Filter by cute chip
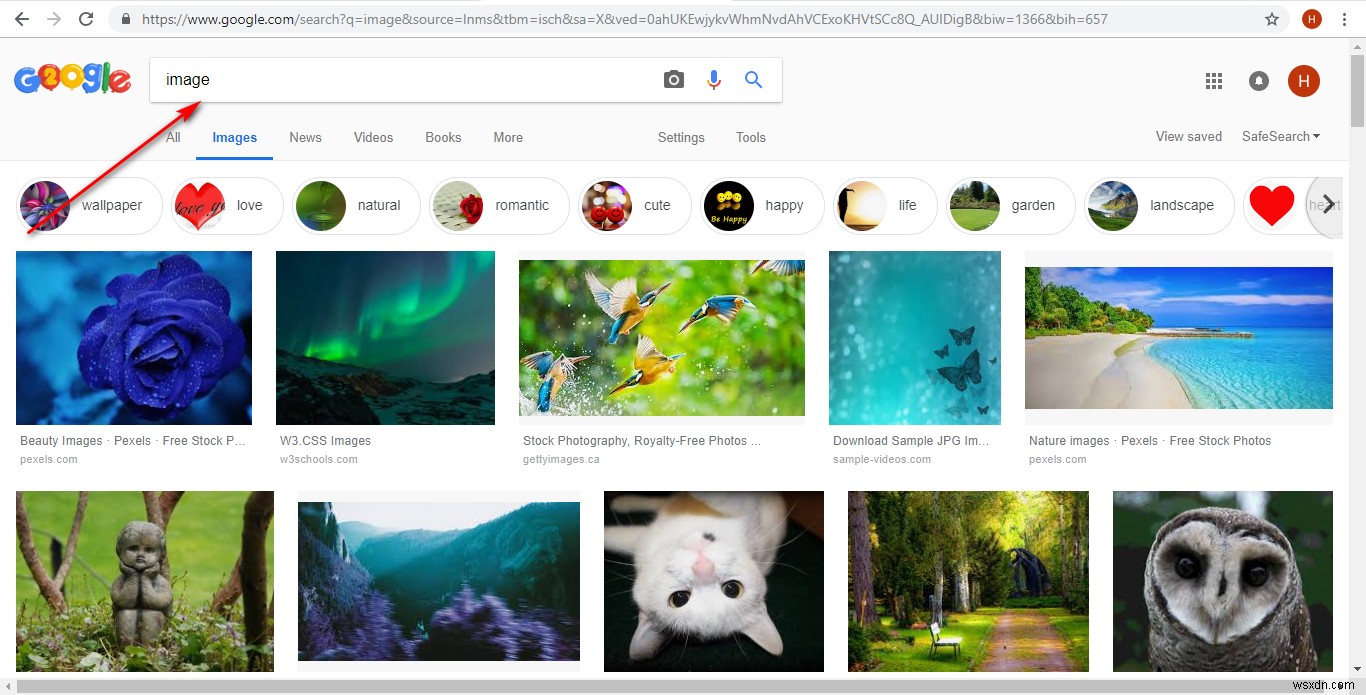 (x=634, y=205)
